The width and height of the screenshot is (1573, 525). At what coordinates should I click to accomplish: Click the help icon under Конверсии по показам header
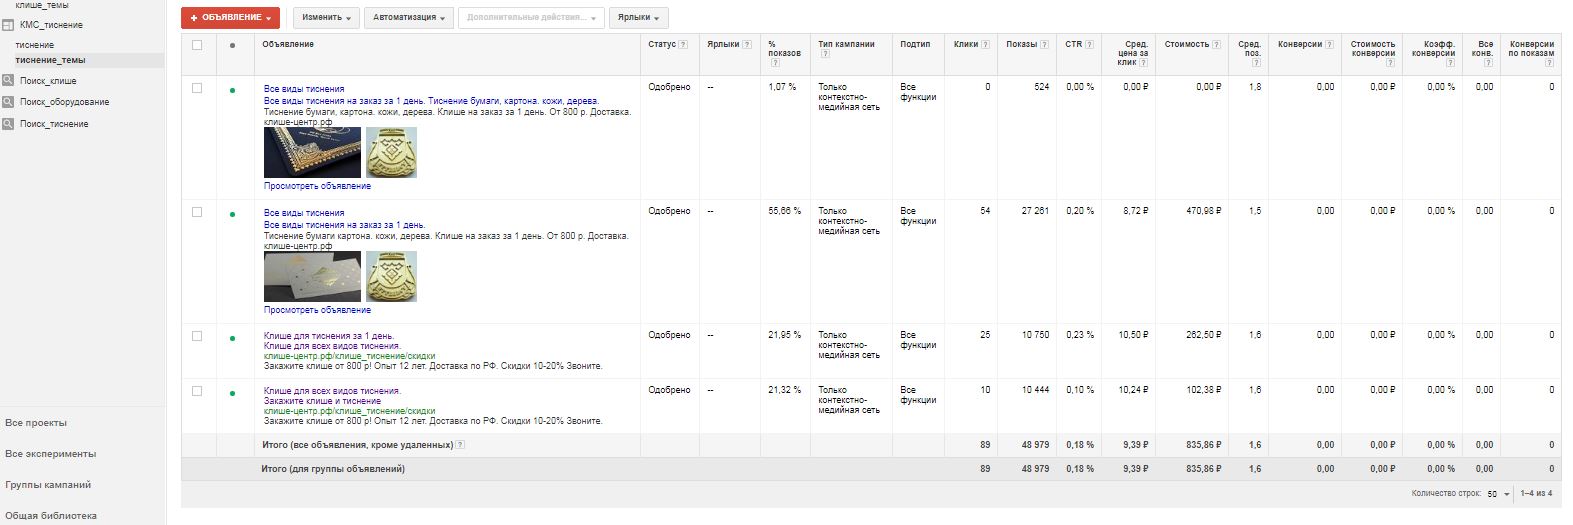[1549, 63]
